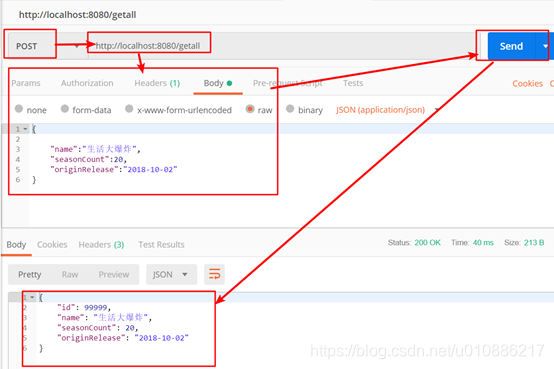The width and height of the screenshot is (554, 369).
Task: Toggle the wrap lines icon
Action: coord(214,274)
